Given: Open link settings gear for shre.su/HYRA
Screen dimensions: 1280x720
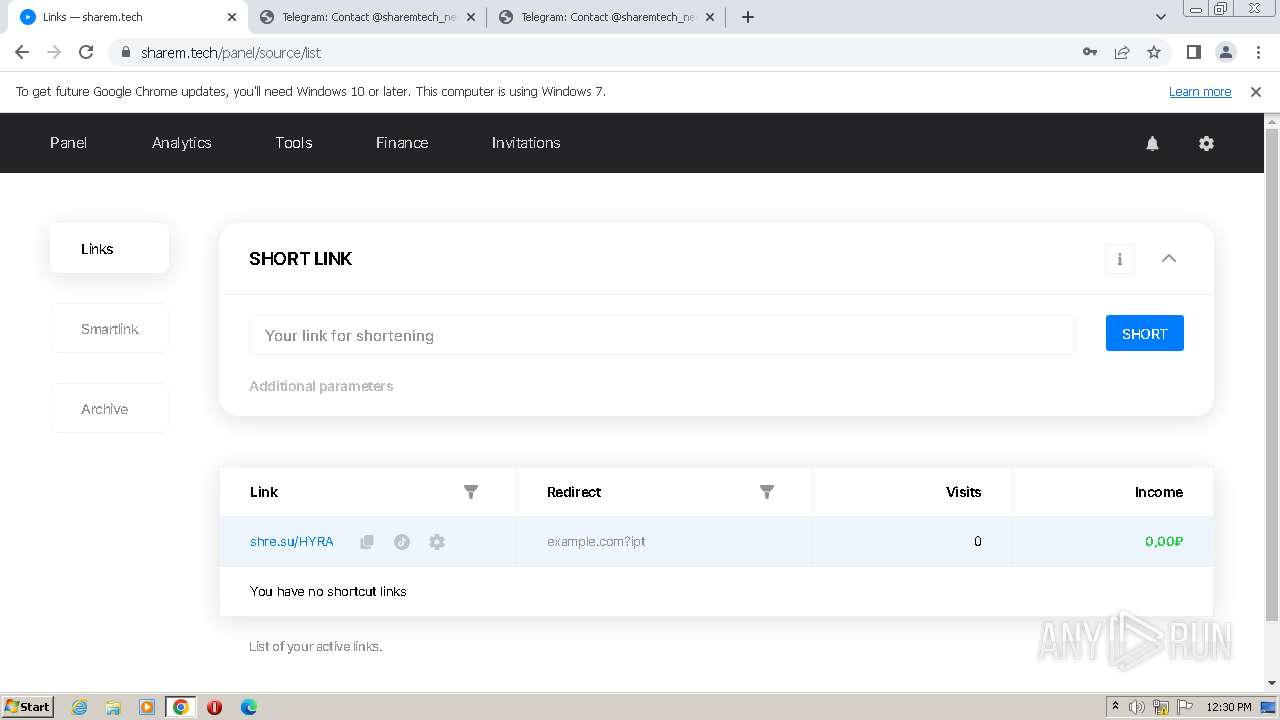Looking at the screenshot, I should pos(437,542).
